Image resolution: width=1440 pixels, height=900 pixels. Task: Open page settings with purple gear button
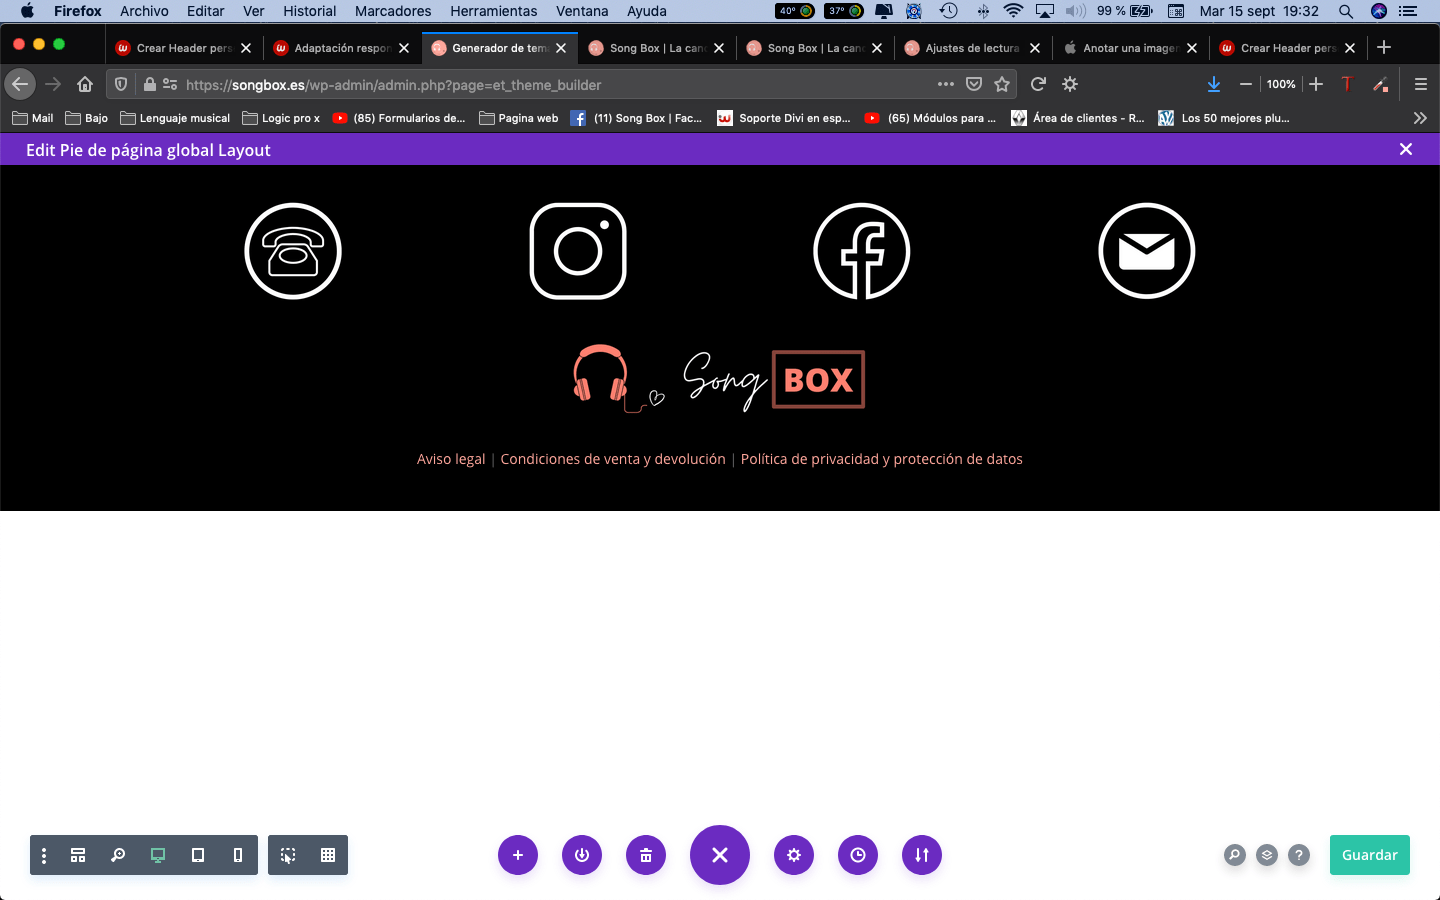point(794,855)
